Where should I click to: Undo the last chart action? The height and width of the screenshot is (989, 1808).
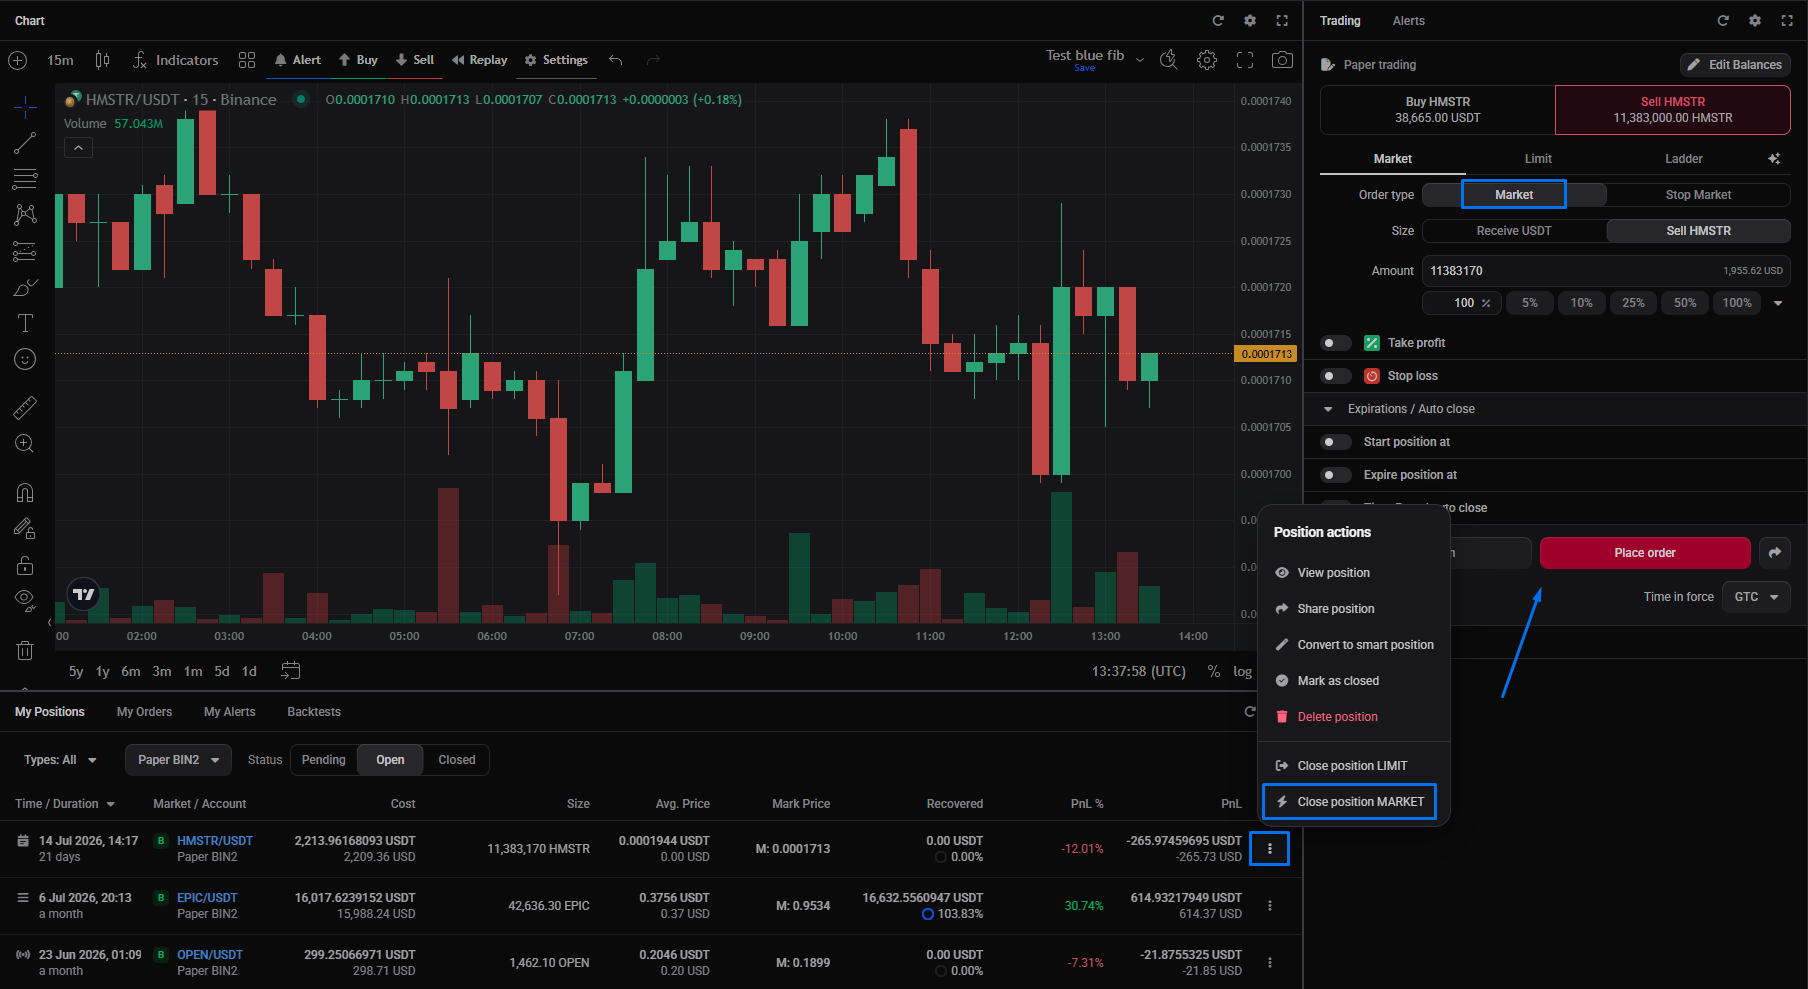(x=616, y=60)
